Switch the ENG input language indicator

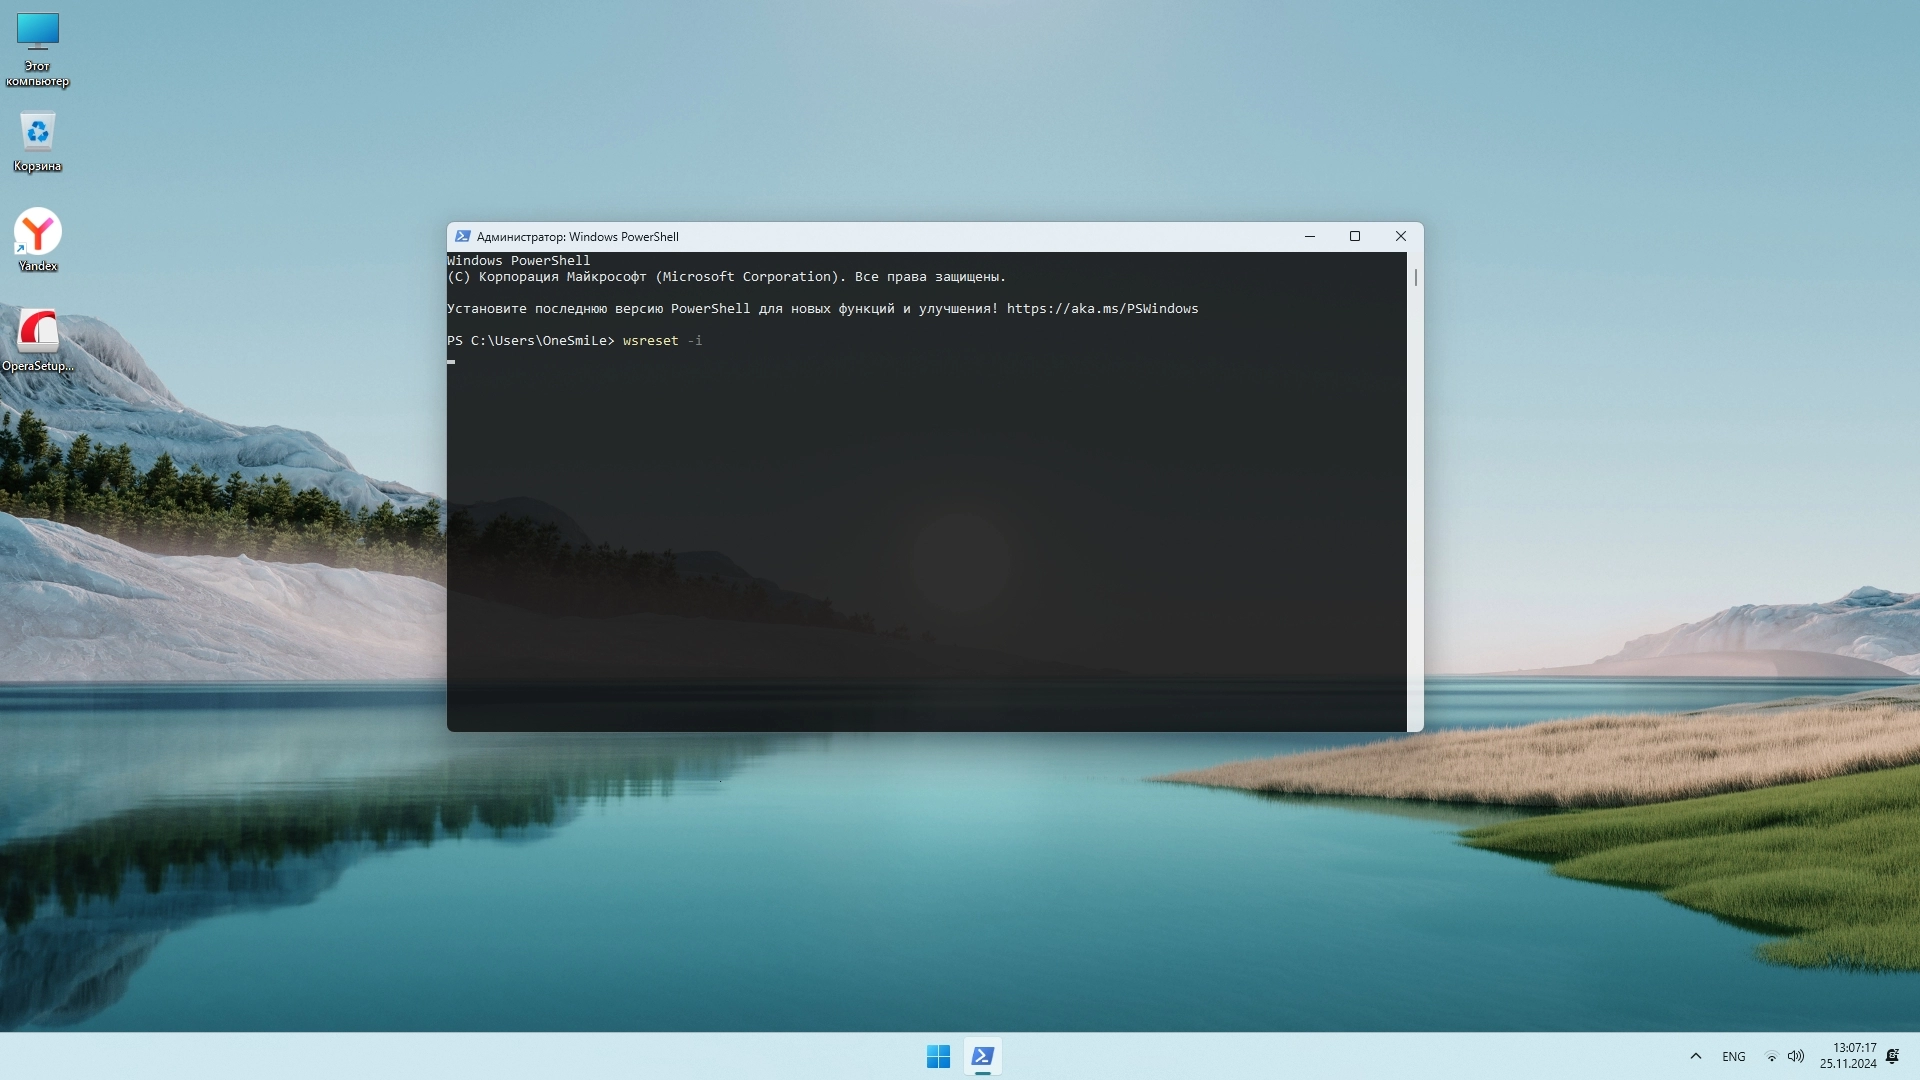coord(1734,1056)
